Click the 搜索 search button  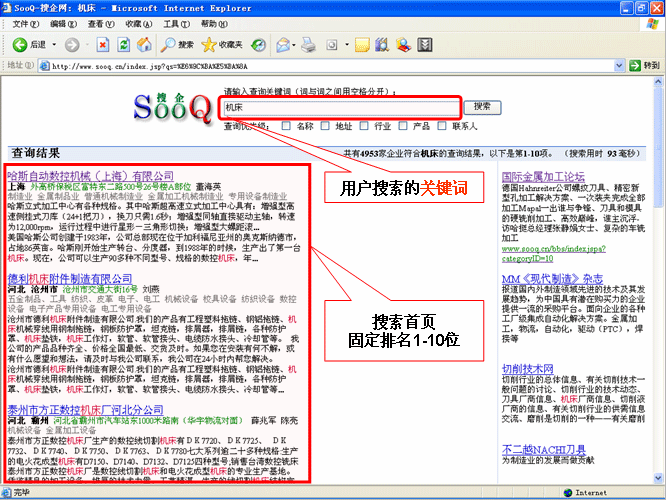482,107
